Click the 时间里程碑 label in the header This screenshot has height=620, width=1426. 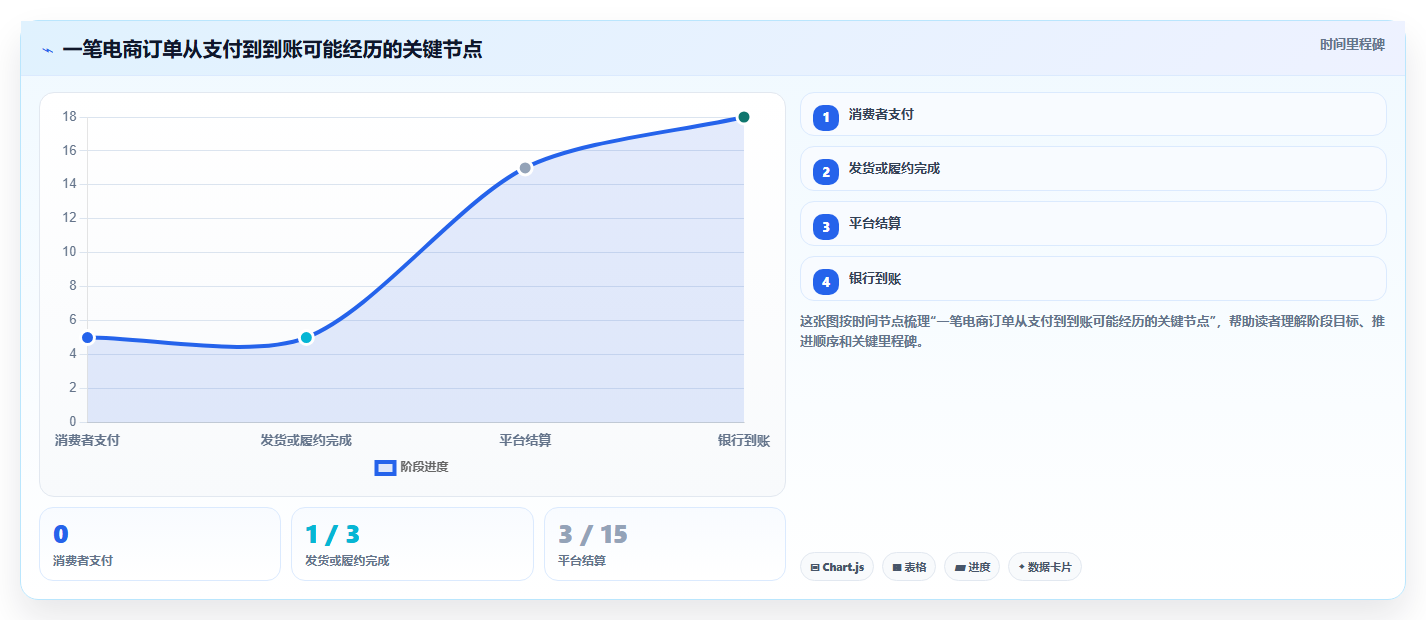click(x=1352, y=44)
